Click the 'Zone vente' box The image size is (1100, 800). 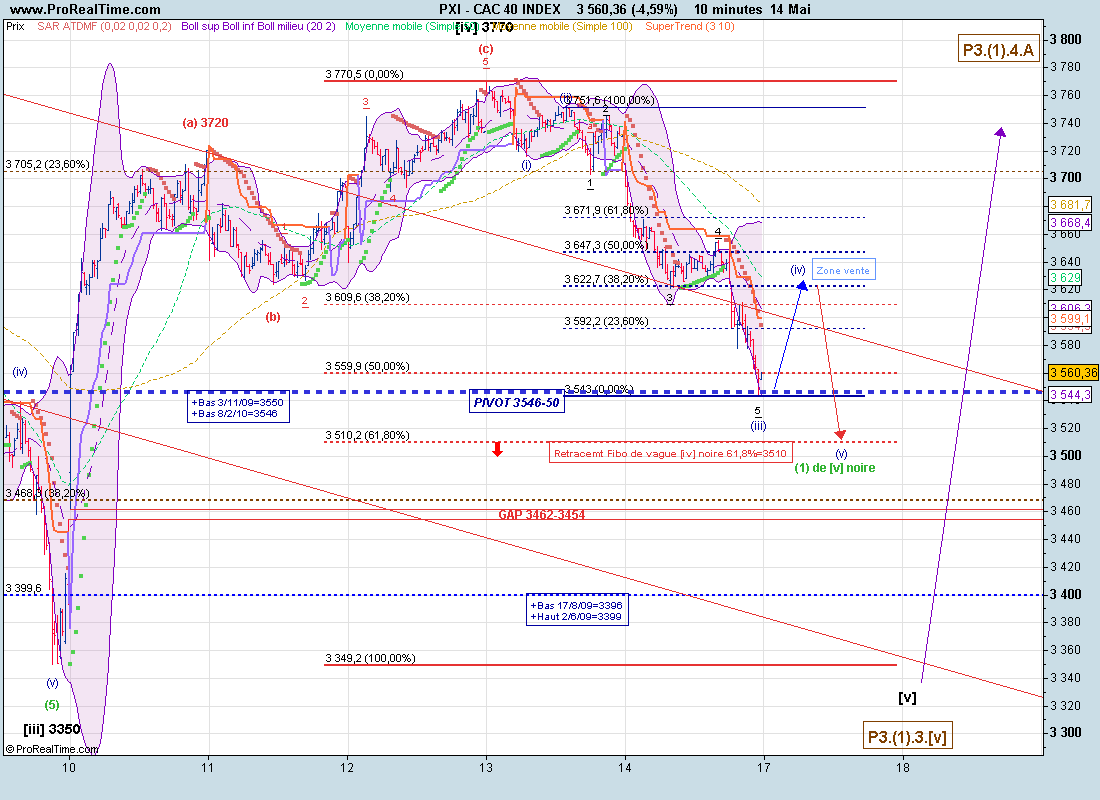coord(843,270)
